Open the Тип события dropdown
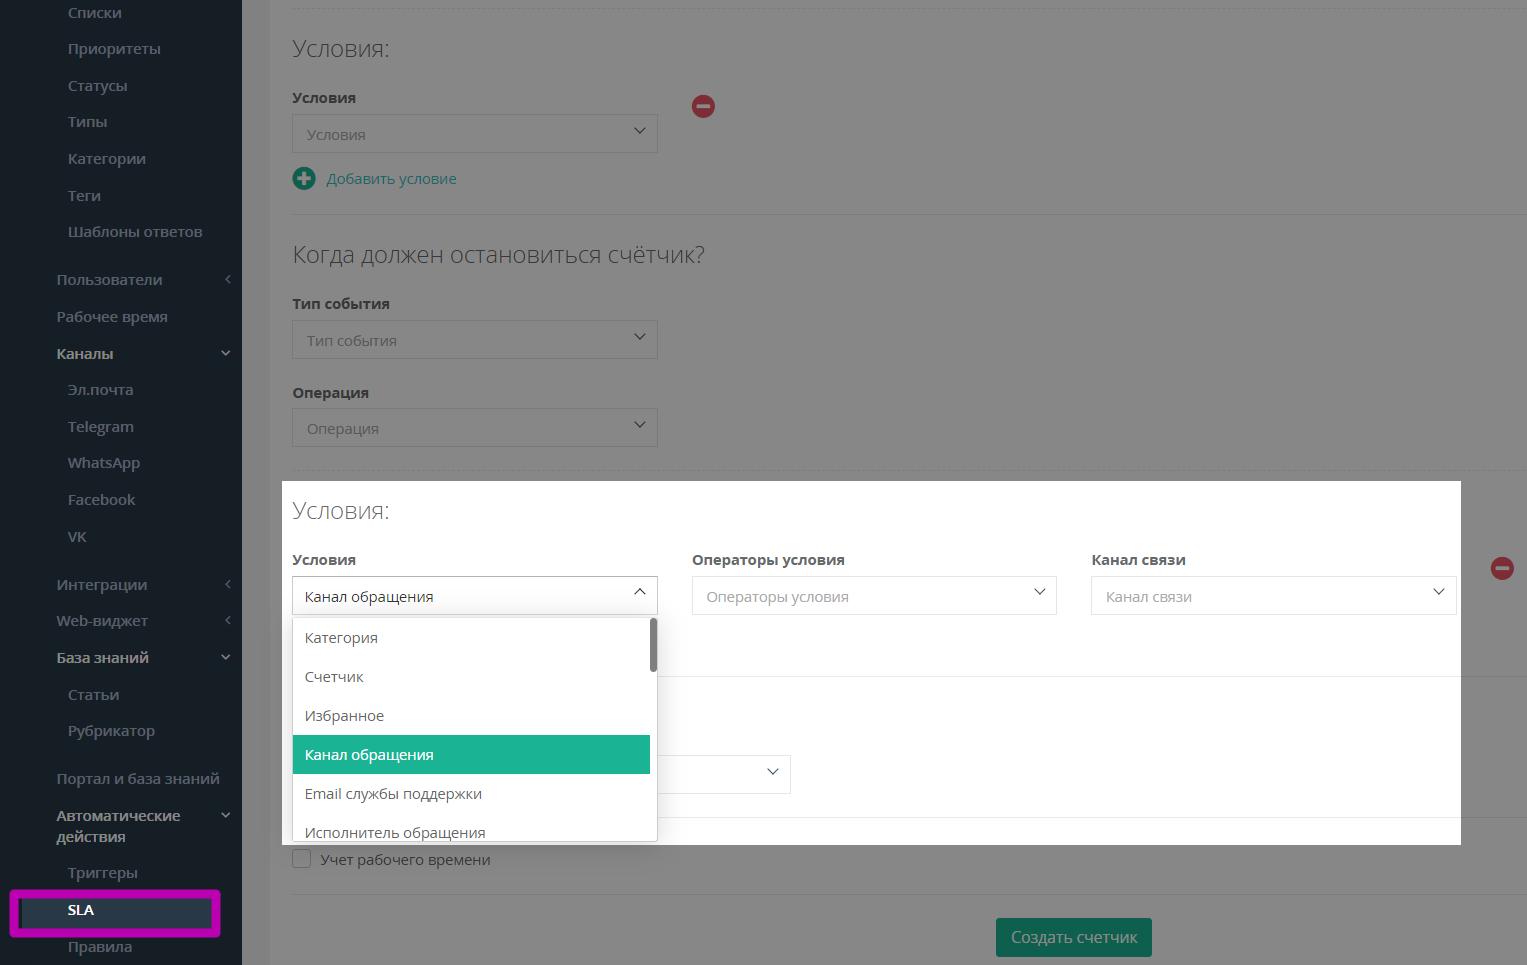 [x=474, y=340]
